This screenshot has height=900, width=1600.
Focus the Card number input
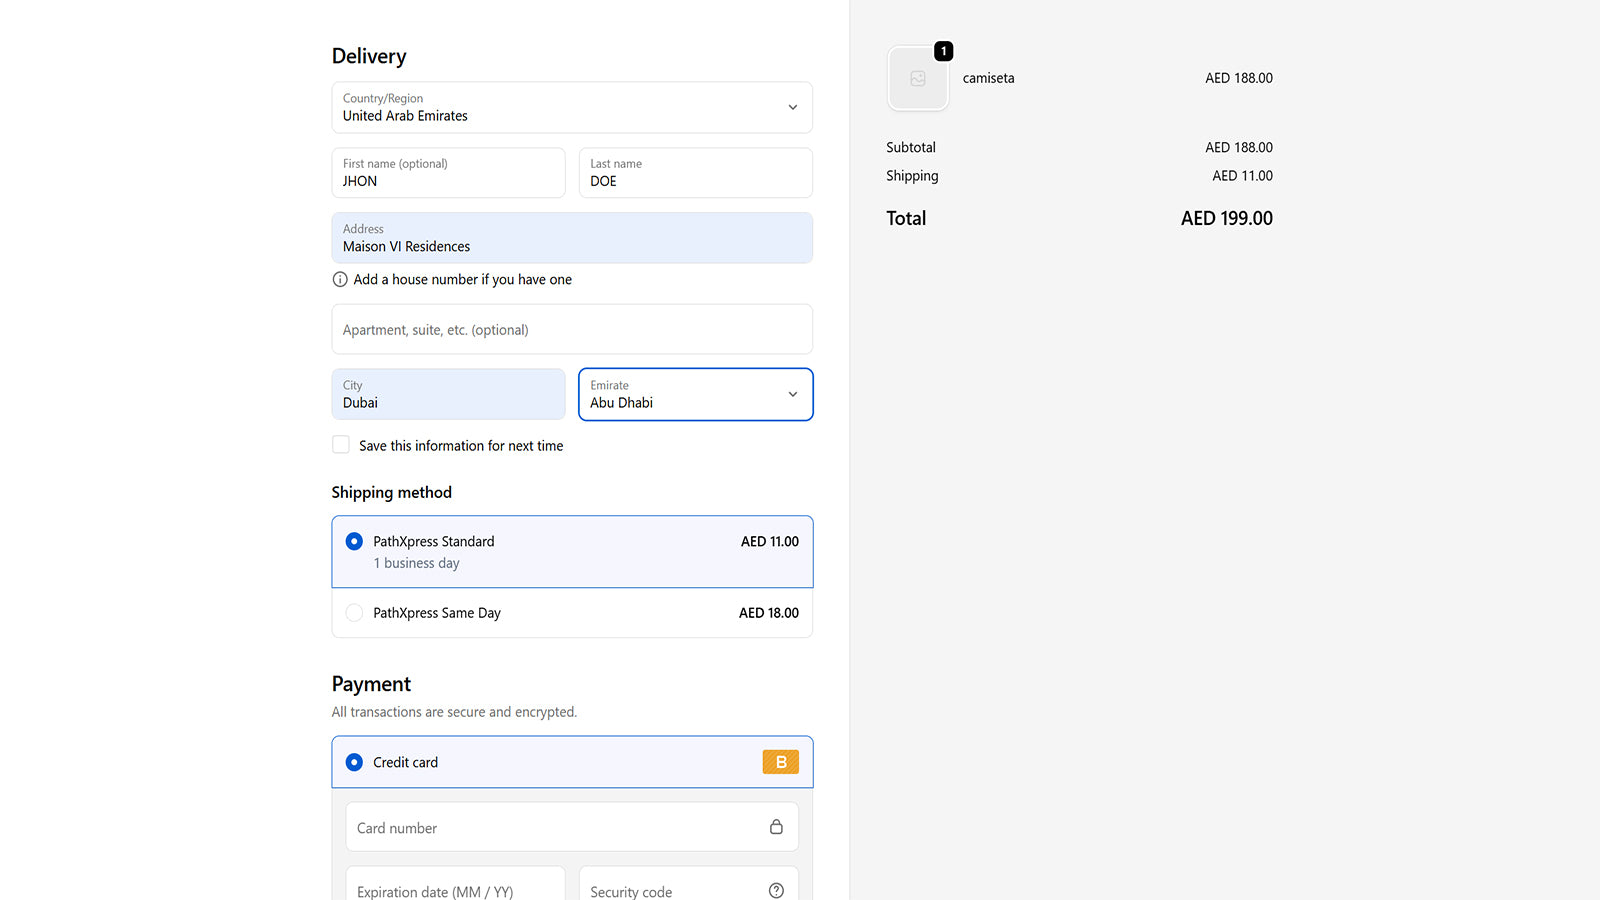coord(555,827)
